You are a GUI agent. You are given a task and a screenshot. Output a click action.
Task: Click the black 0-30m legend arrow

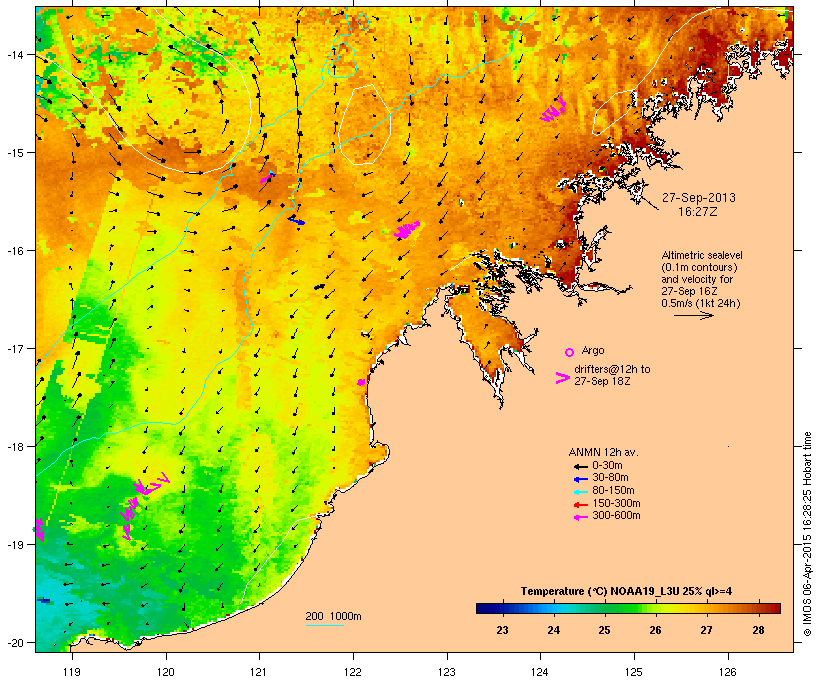click(580, 466)
